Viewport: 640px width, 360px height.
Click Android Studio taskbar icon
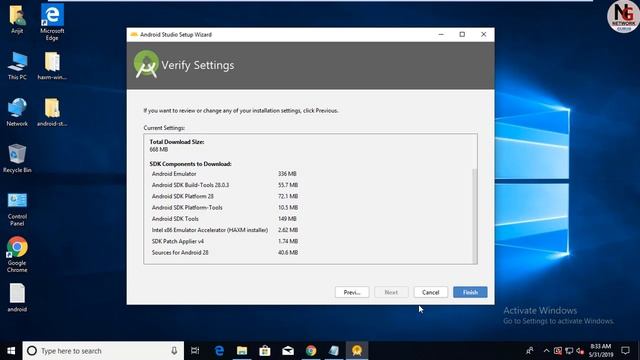coord(357,351)
